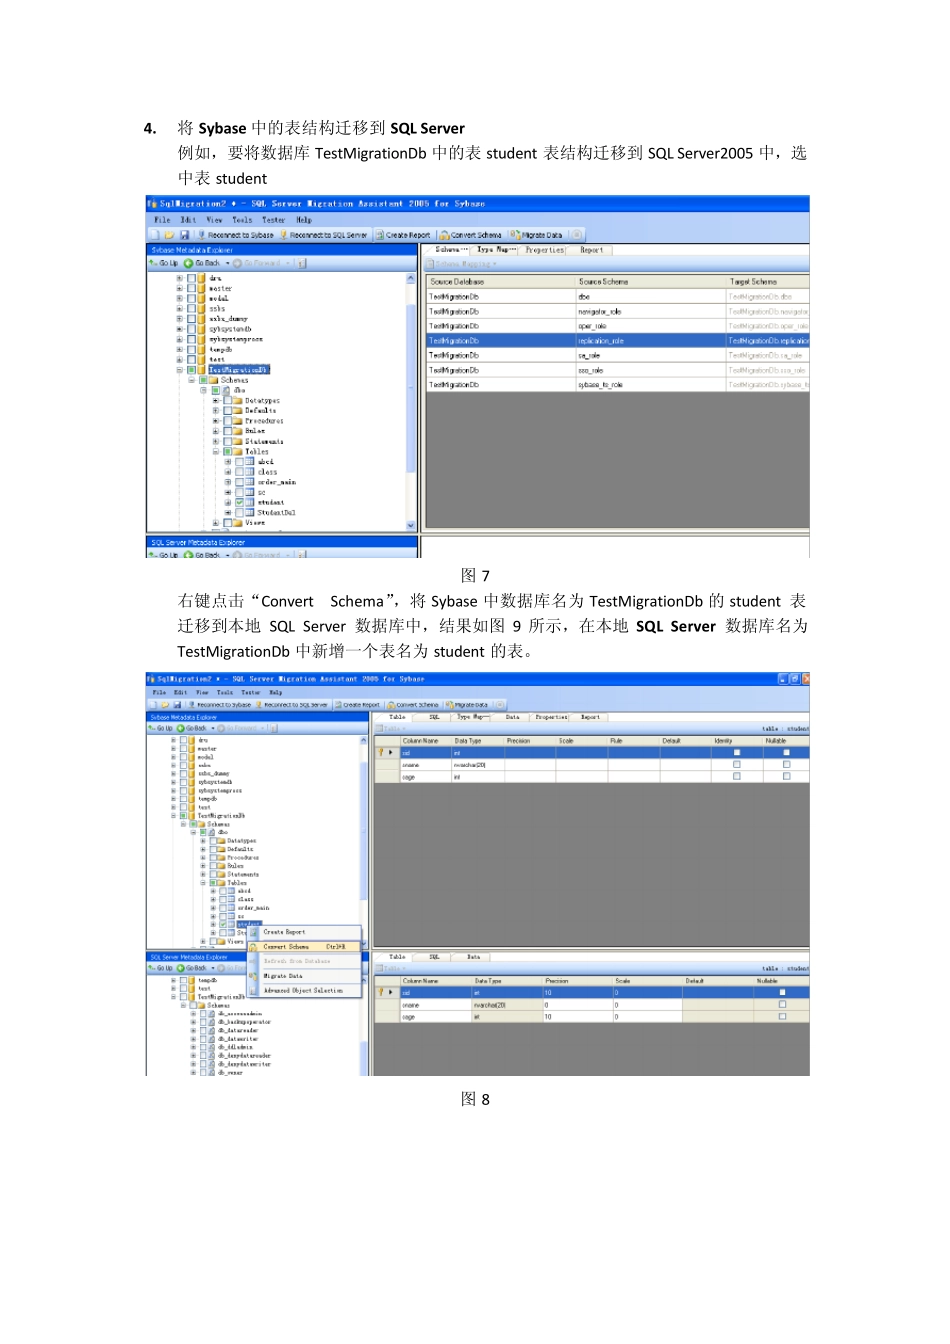Click the Migrate Data icon in context menu
The height and width of the screenshot is (1344, 950).
pos(255,976)
